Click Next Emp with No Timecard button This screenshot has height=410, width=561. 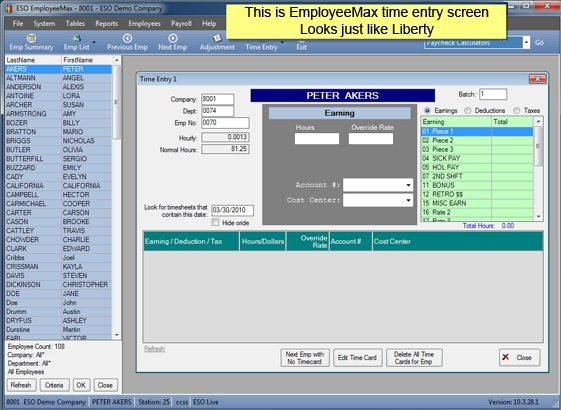(x=304, y=358)
